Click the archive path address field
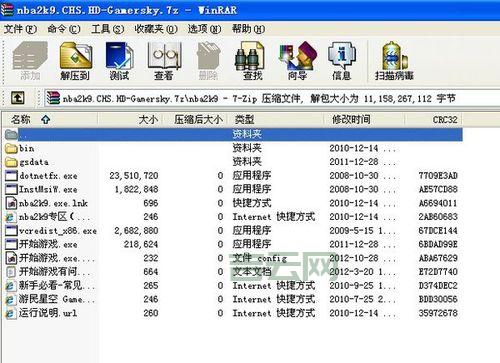 (272, 98)
